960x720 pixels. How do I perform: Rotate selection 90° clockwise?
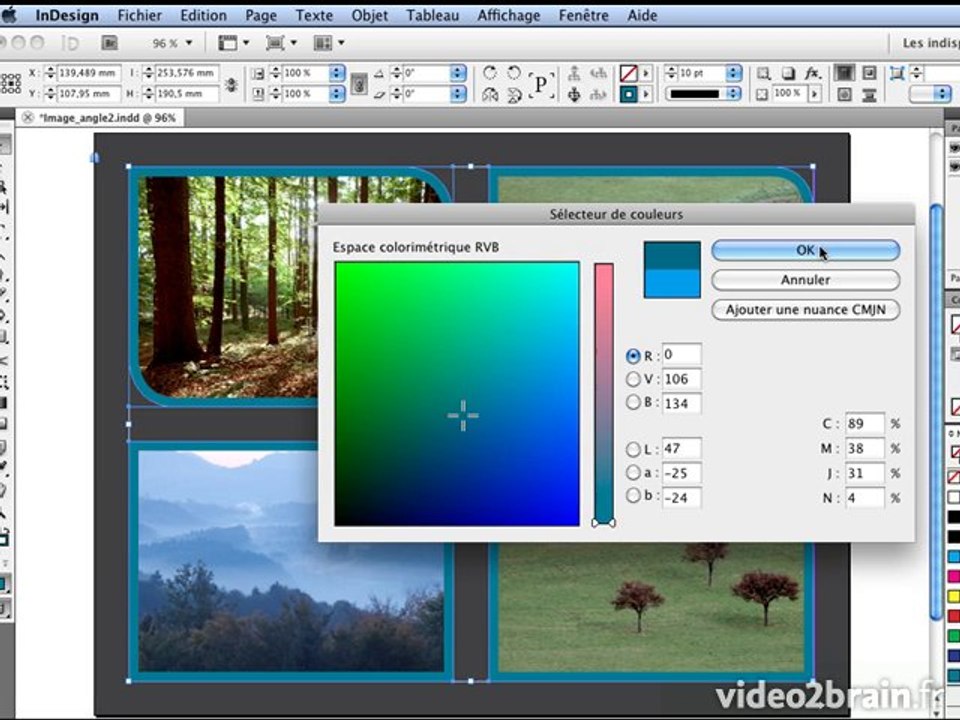(x=490, y=73)
